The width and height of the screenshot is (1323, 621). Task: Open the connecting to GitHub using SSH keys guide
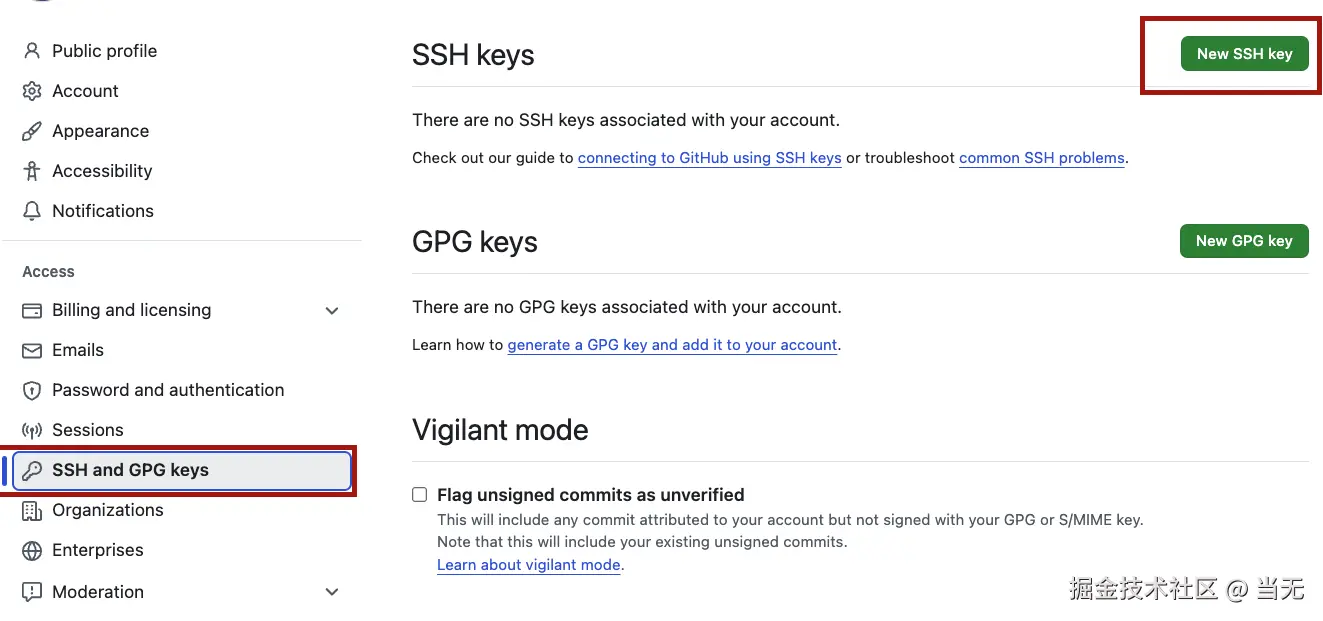[709, 157]
